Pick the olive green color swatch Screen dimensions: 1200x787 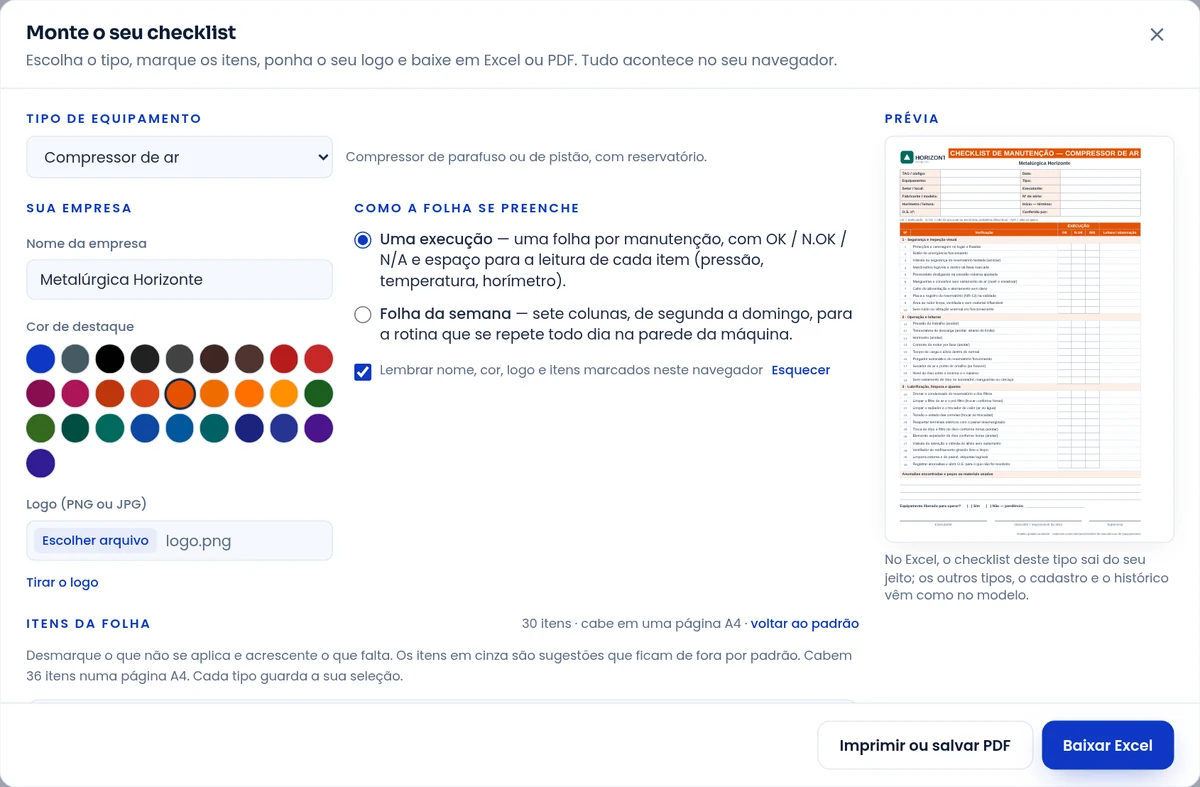point(40,428)
